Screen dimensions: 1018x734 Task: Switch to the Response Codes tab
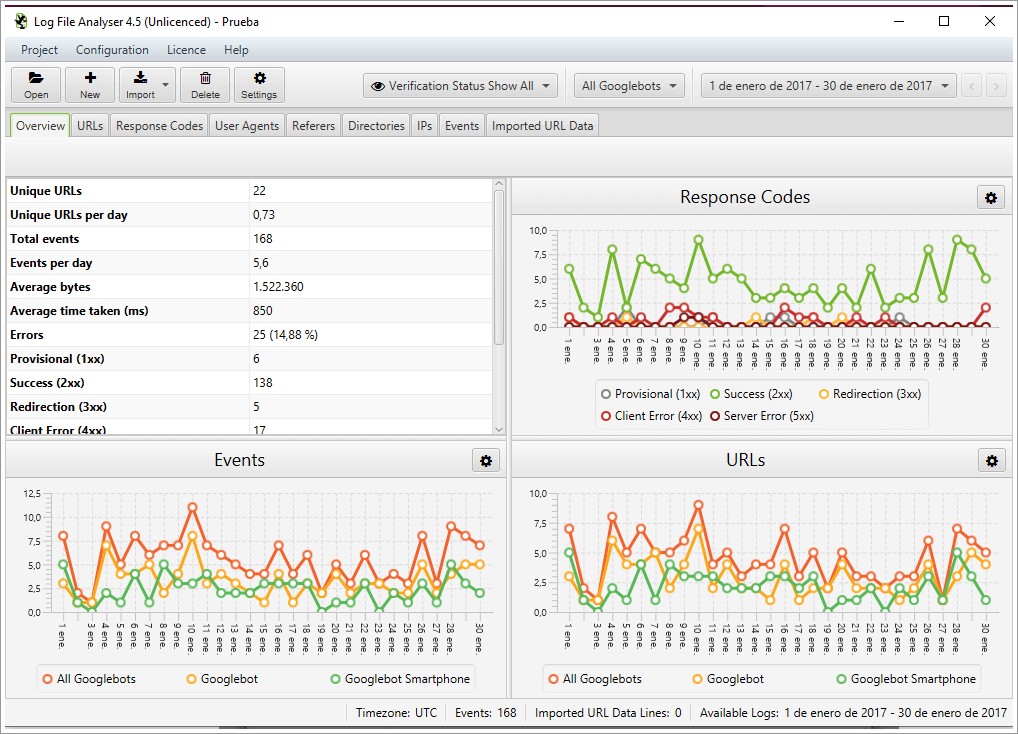pyautogui.click(x=158, y=125)
